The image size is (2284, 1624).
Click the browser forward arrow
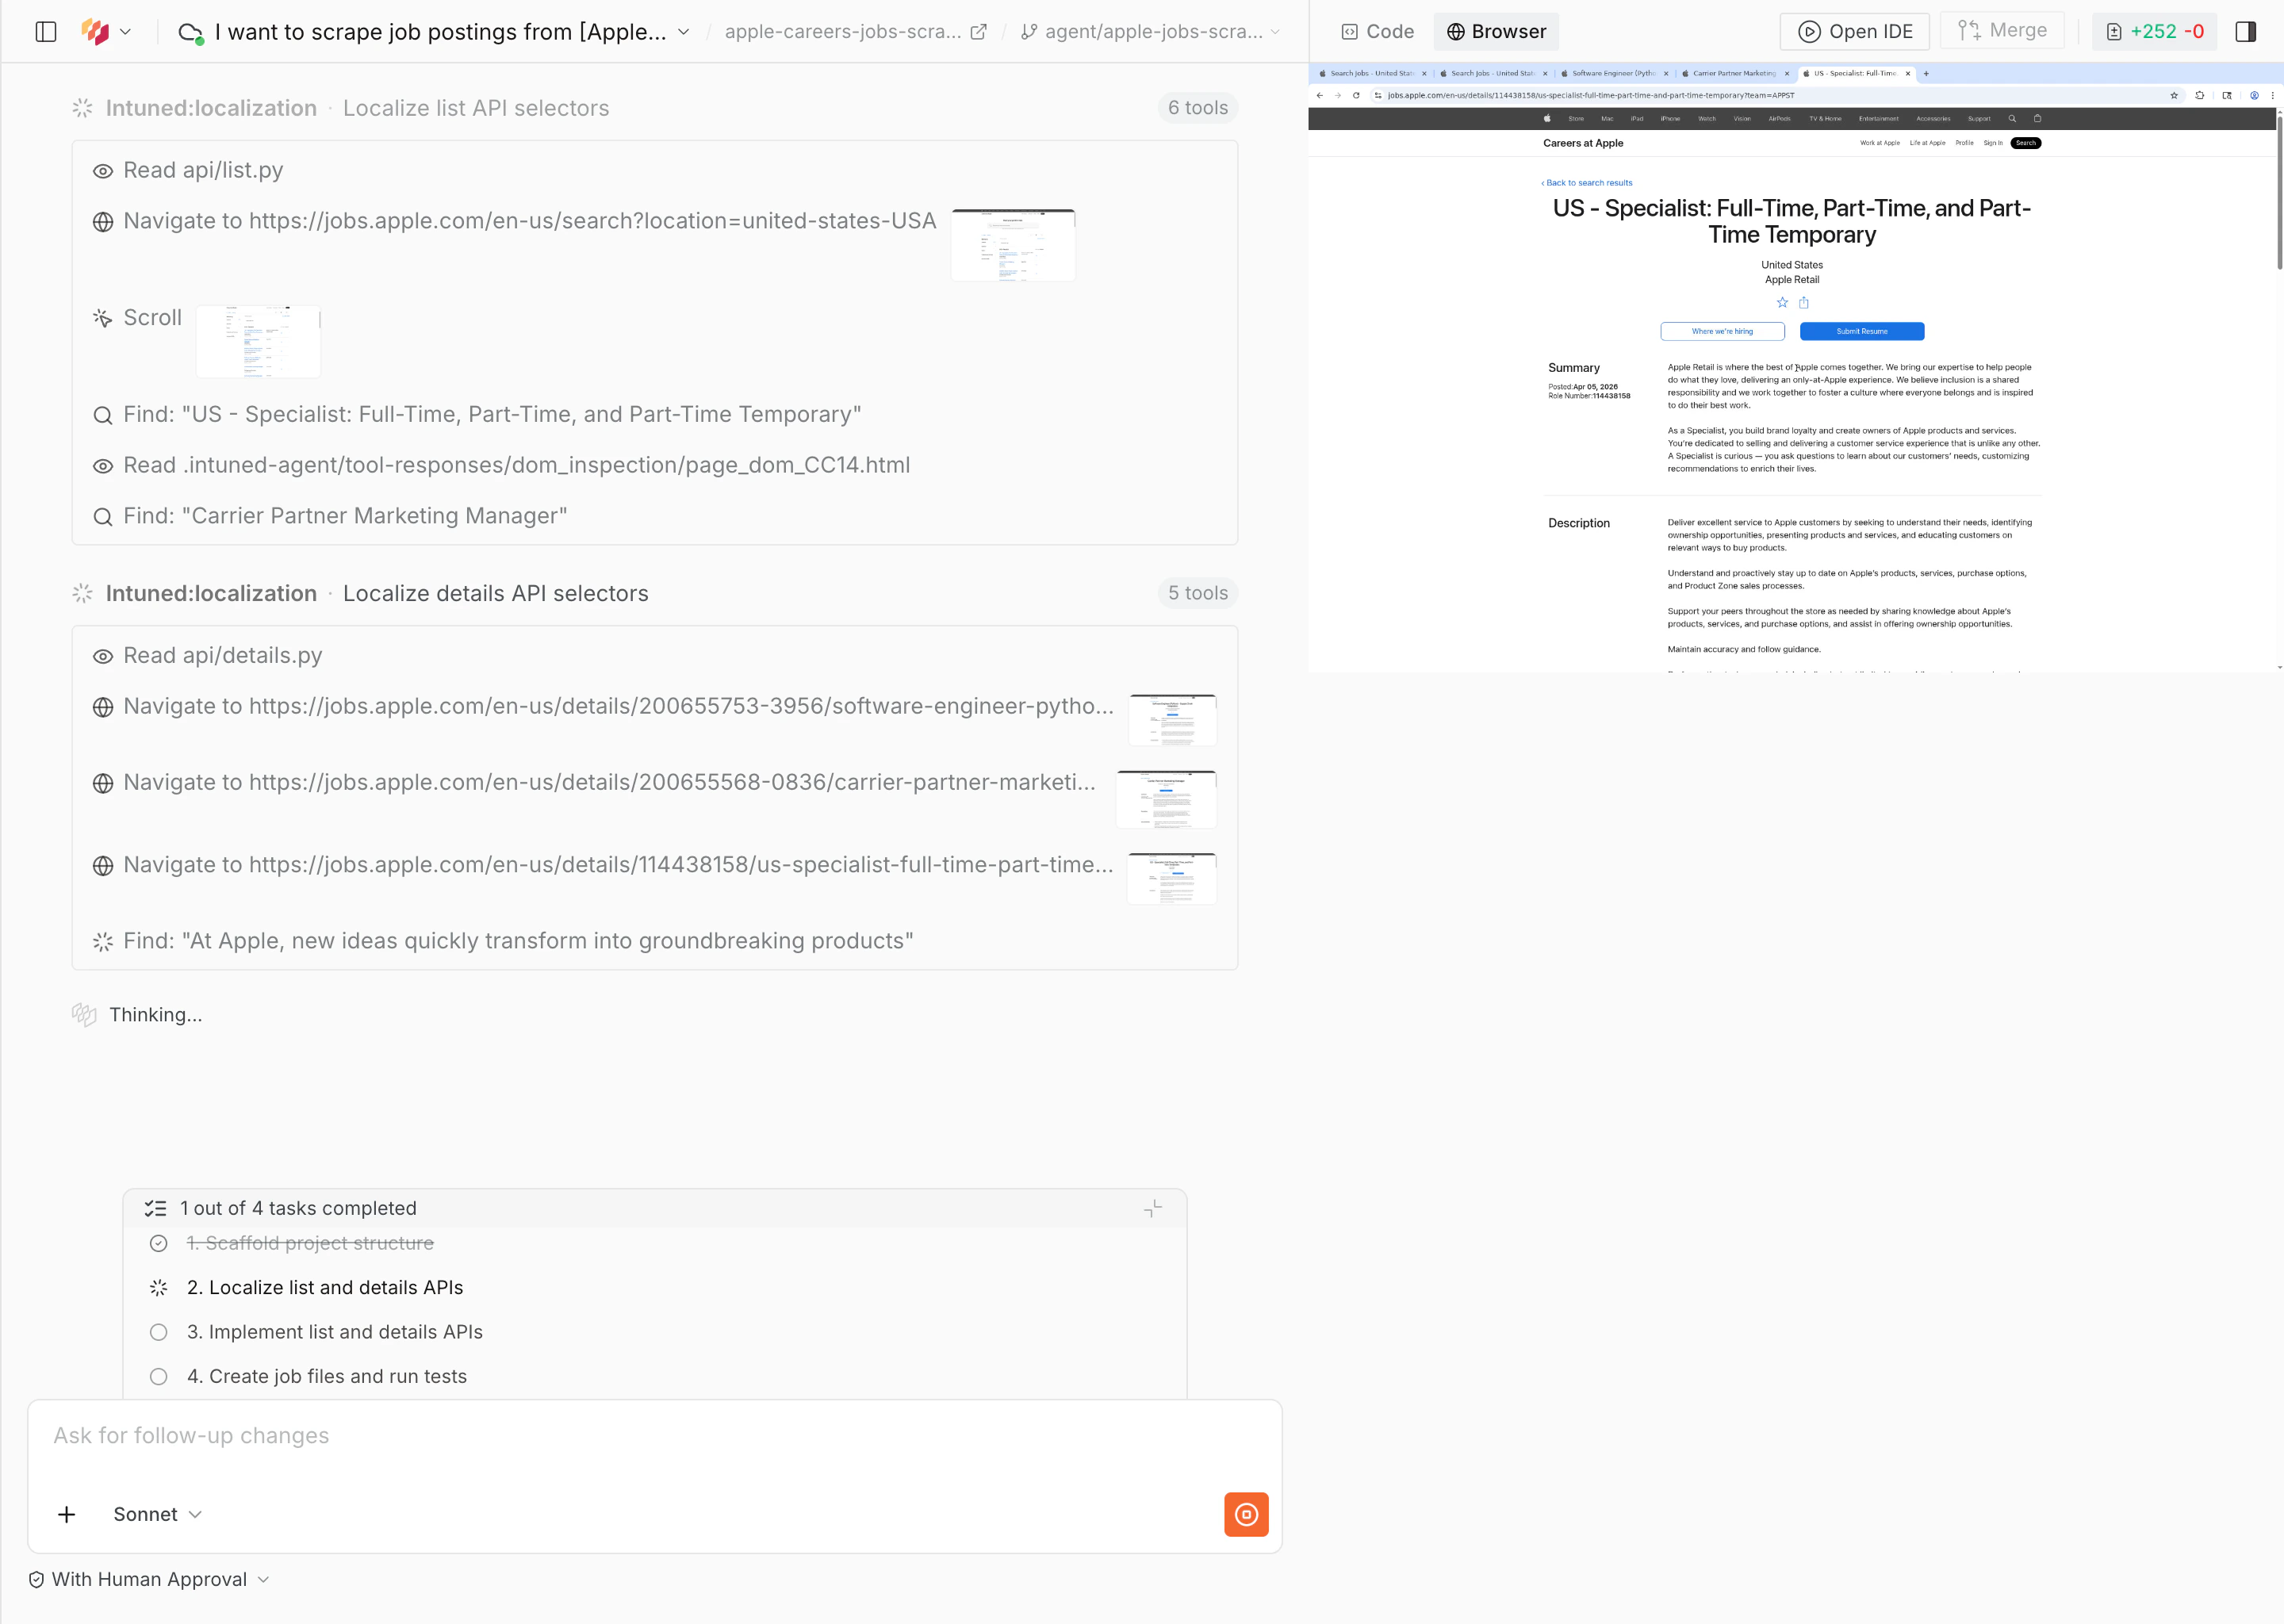coord(1338,96)
